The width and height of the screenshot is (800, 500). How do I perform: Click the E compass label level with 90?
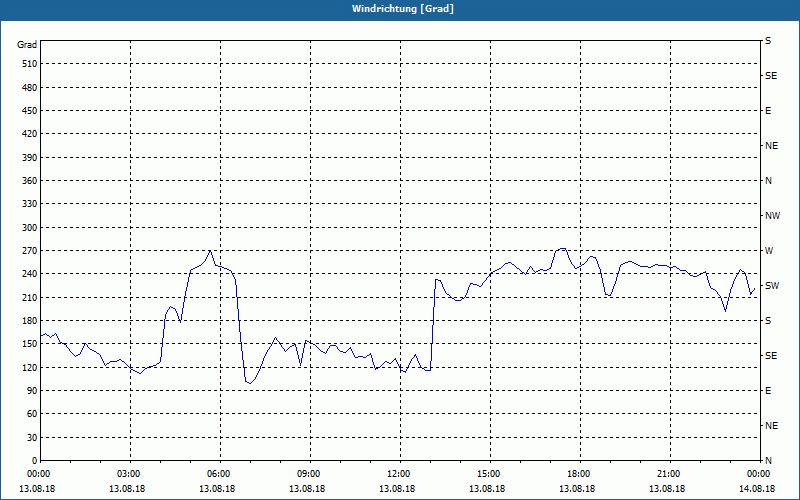click(768, 391)
